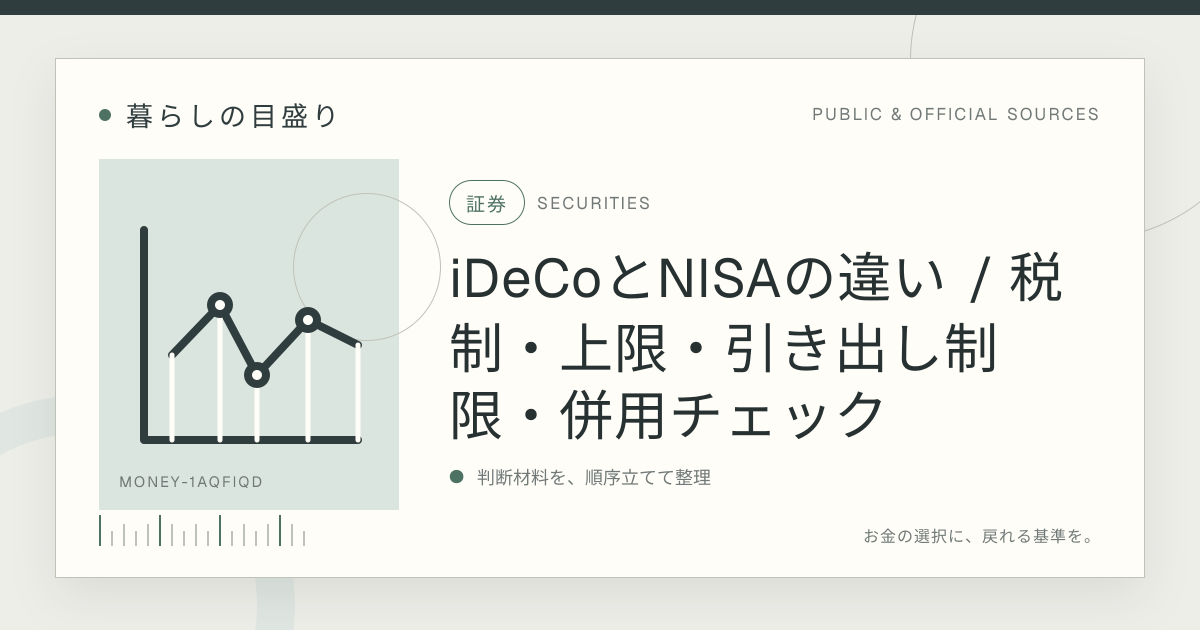
Task: Click the dark header bar above the card
Action: pyautogui.click(x=600, y=7)
